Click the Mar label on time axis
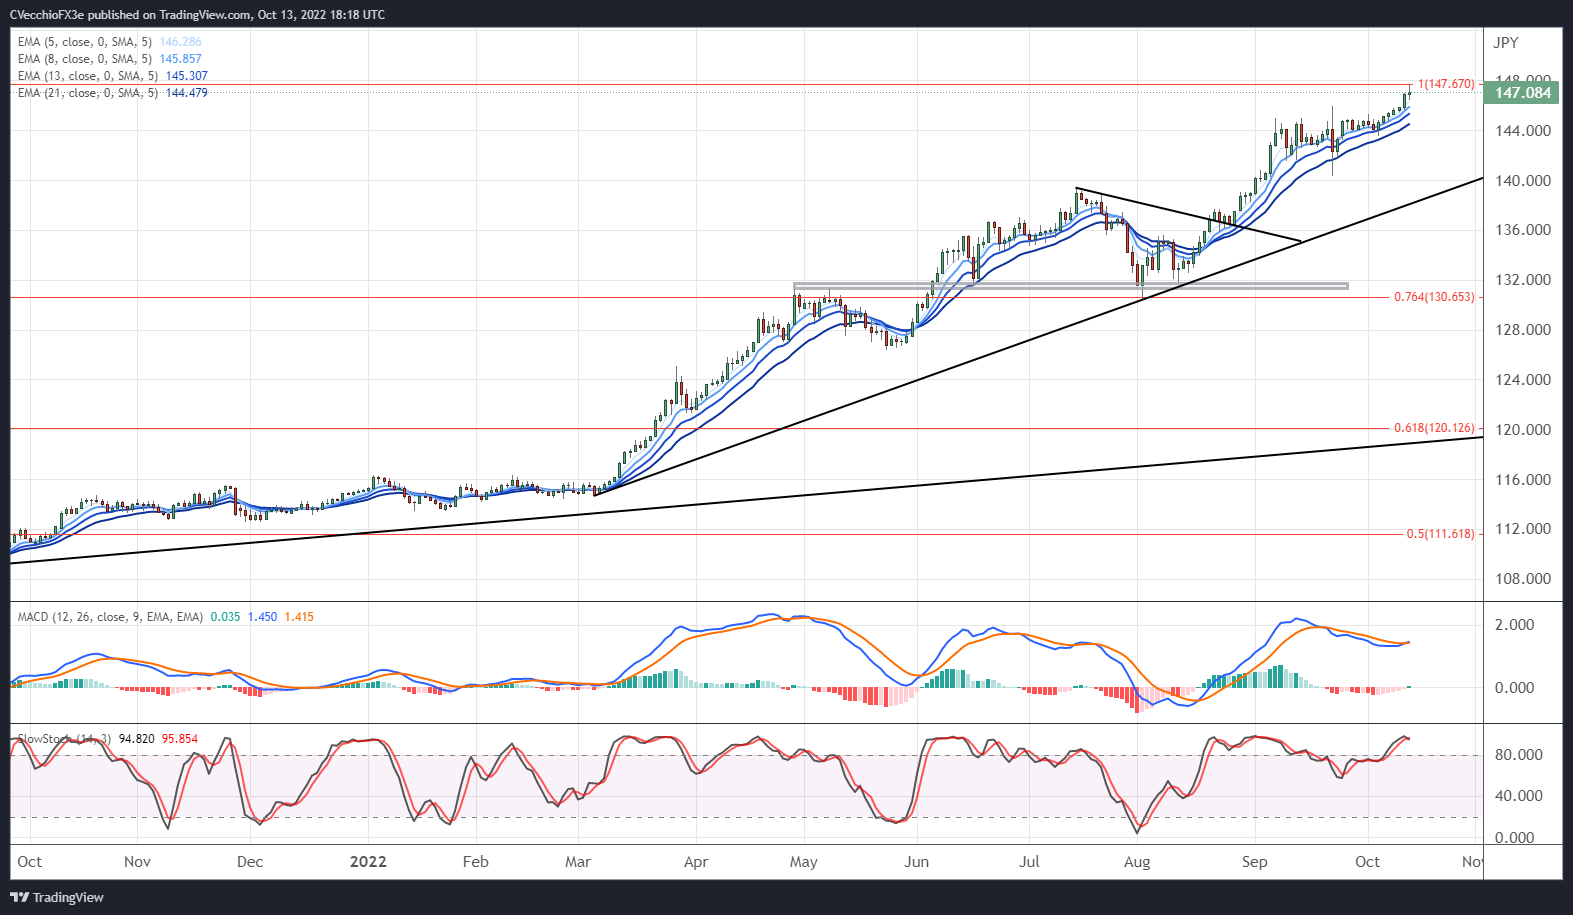Viewport: 1573px width, 915px height. coord(578,862)
